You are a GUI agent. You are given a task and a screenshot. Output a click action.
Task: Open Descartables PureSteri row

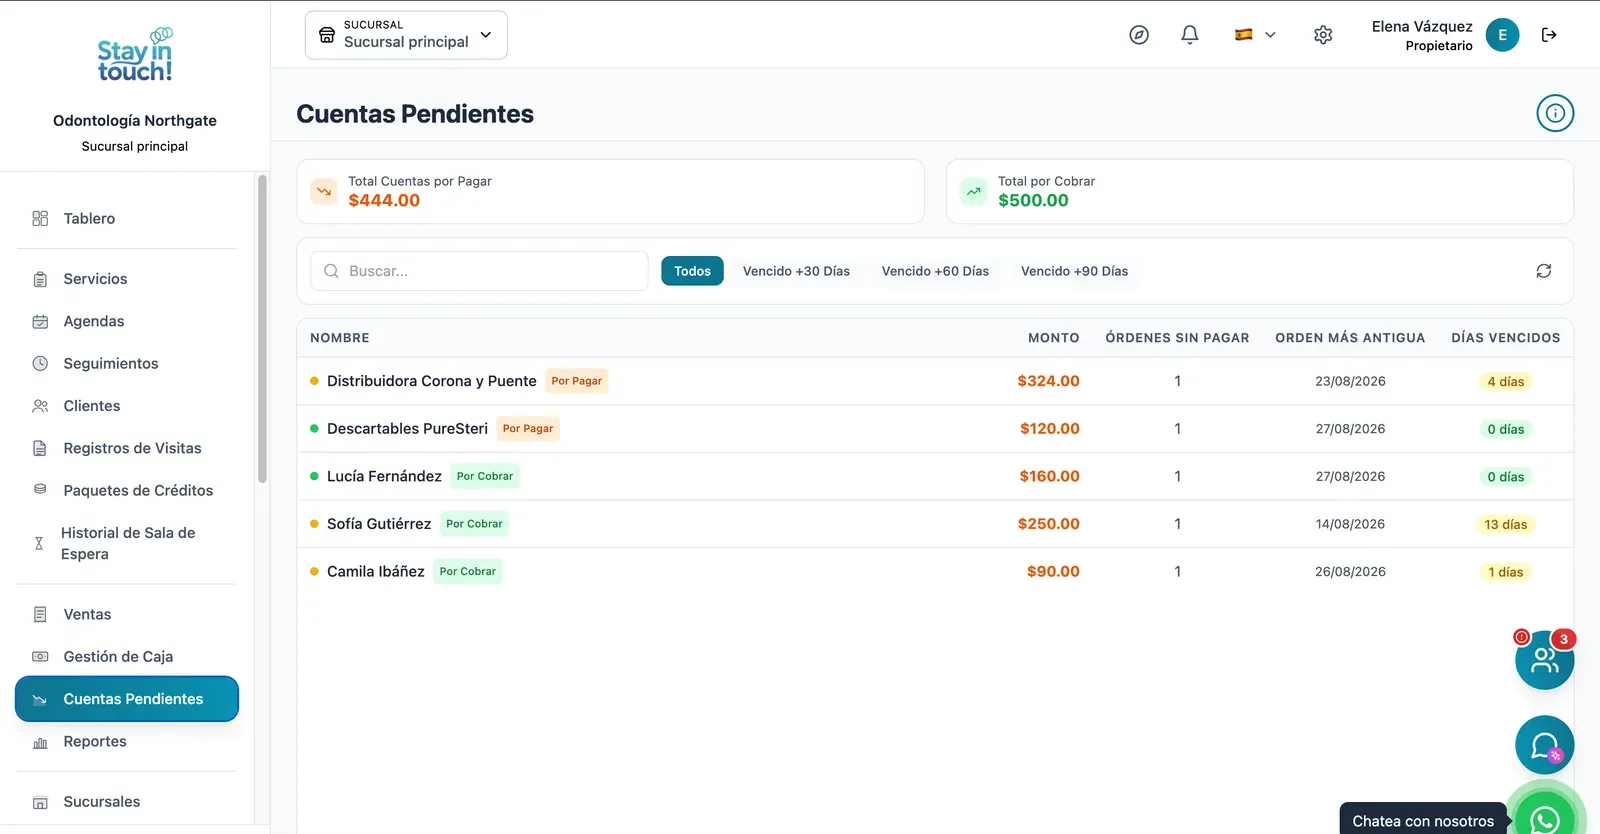[935, 429]
